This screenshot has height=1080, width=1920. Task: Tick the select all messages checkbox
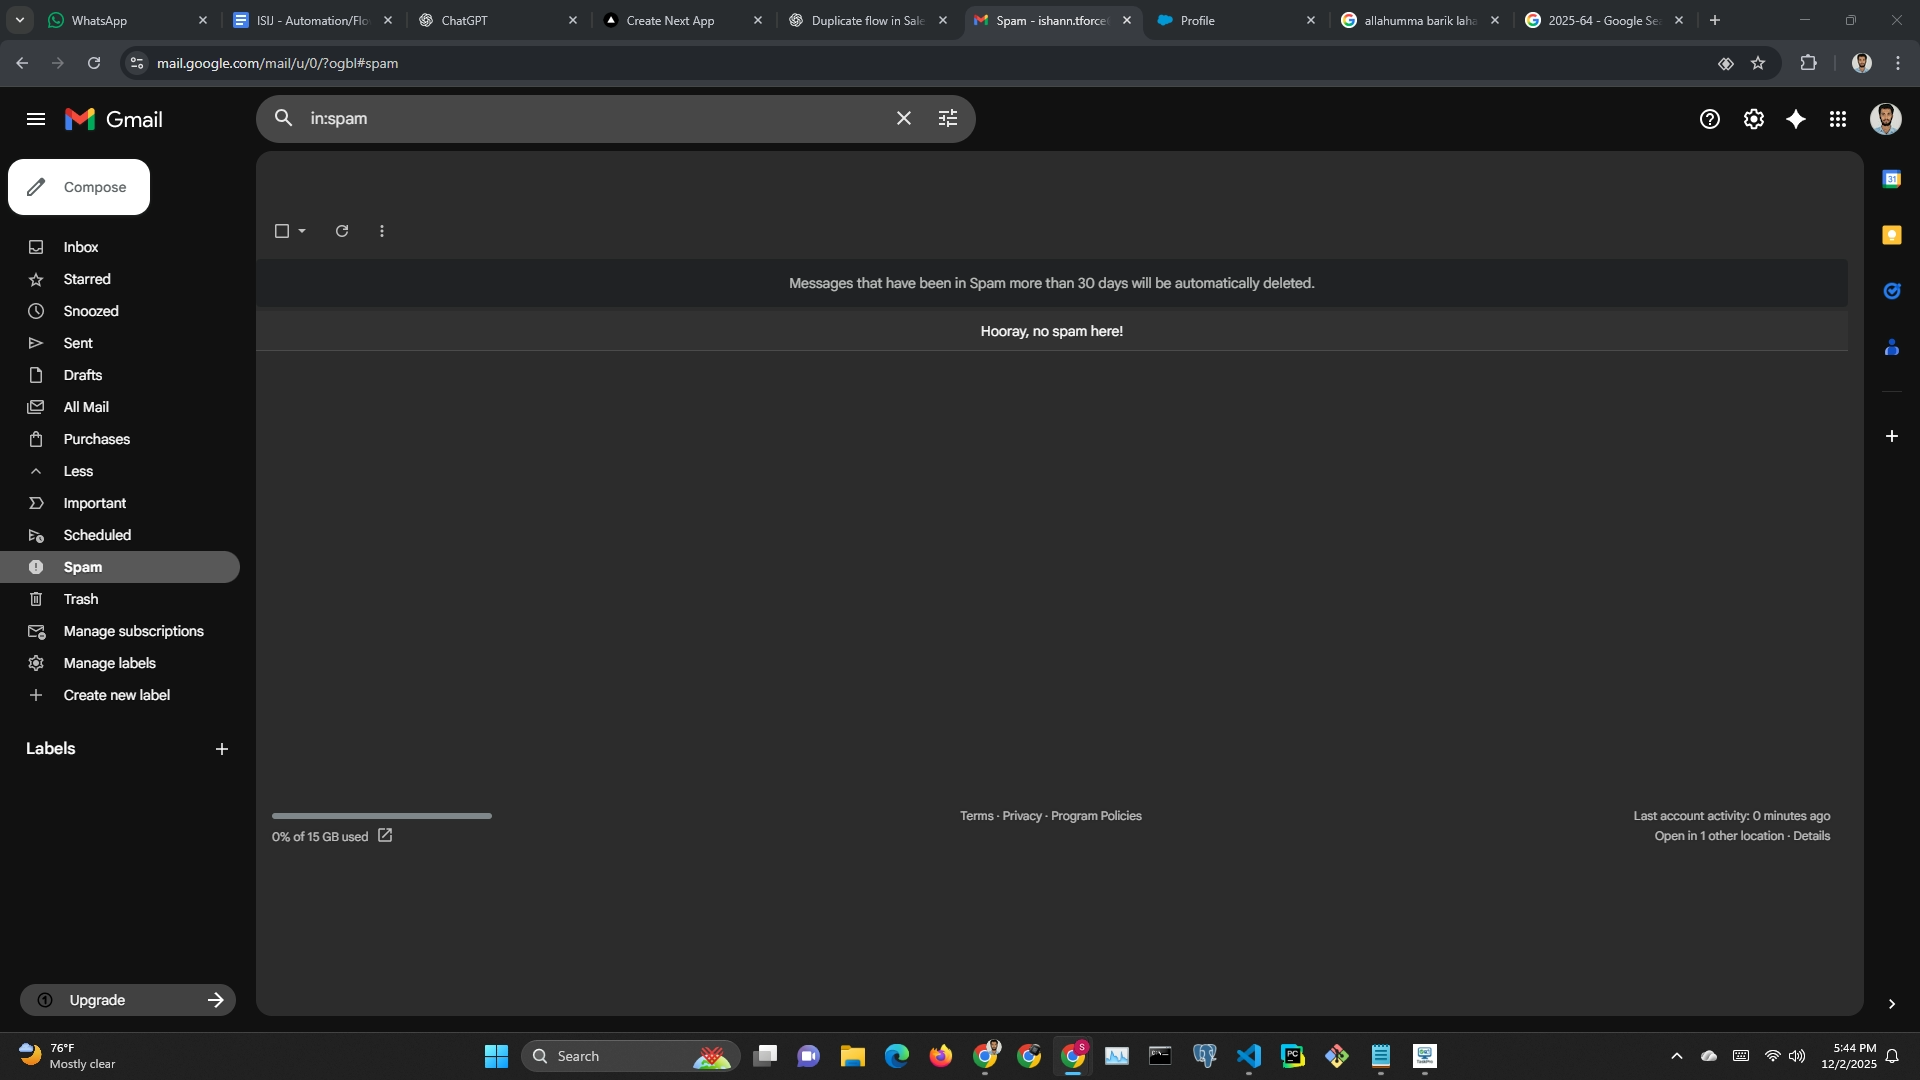click(x=282, y=231)
